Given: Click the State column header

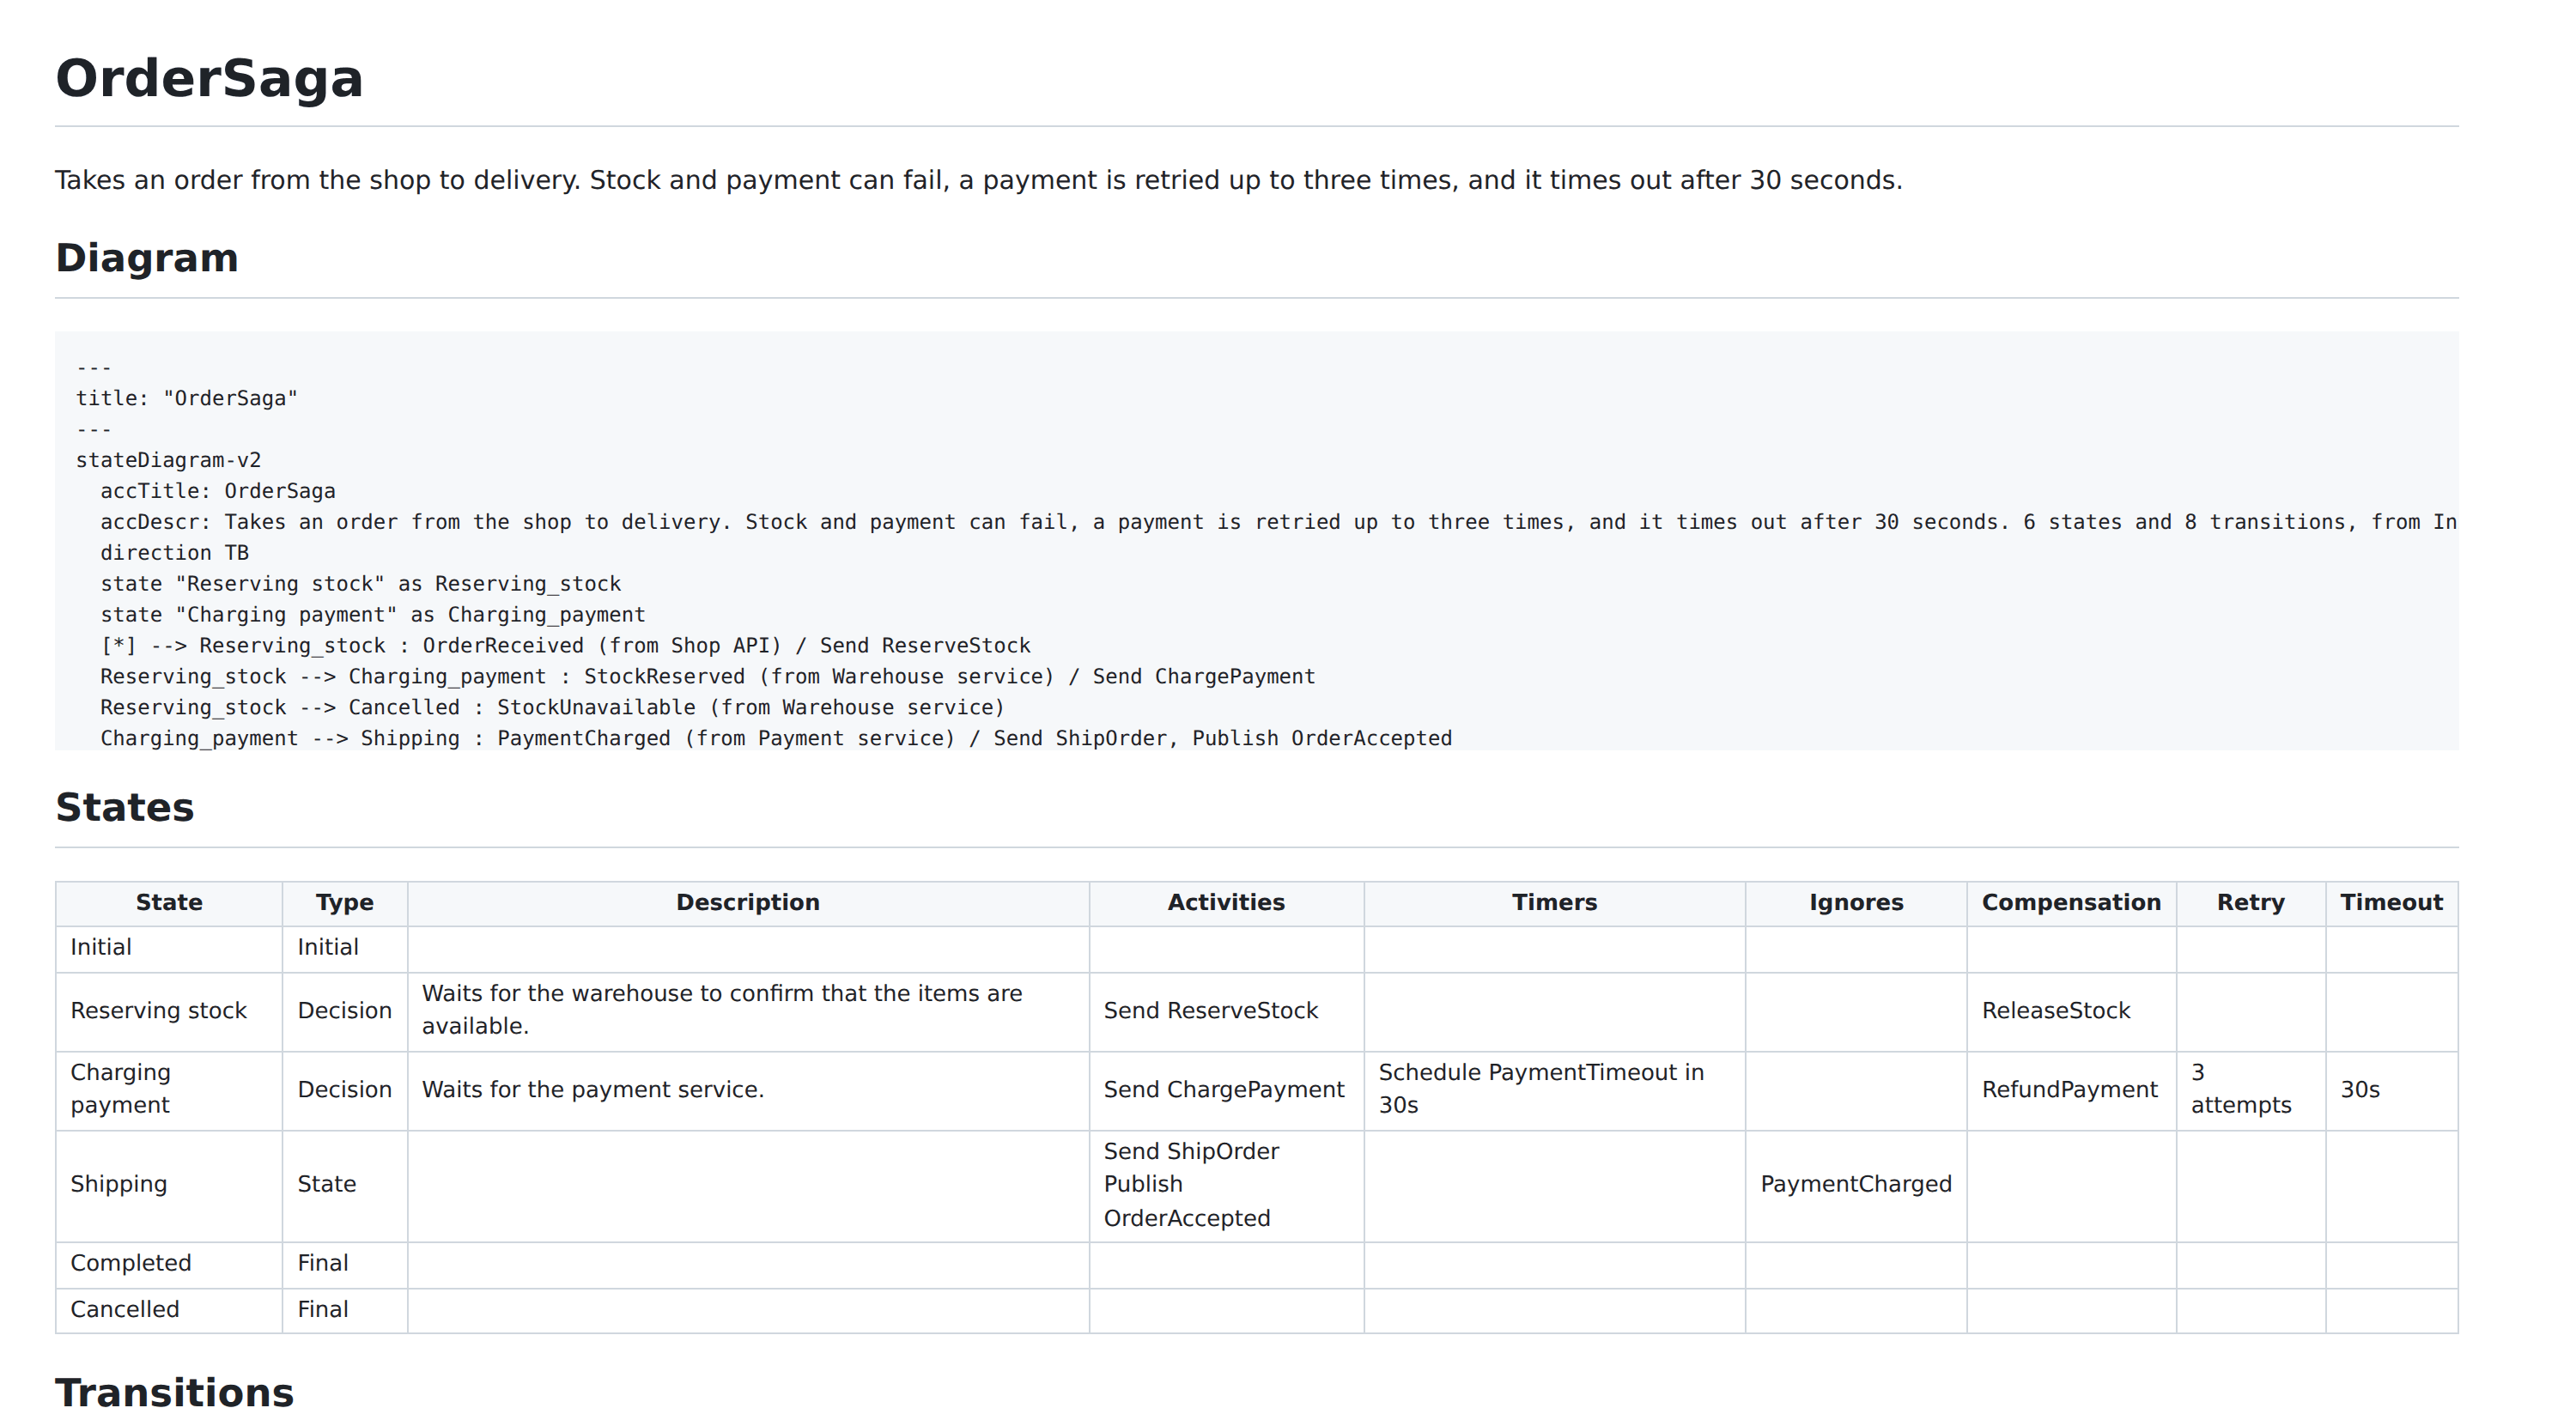Looking at the screenshot, I should click(x=169, y=903).
